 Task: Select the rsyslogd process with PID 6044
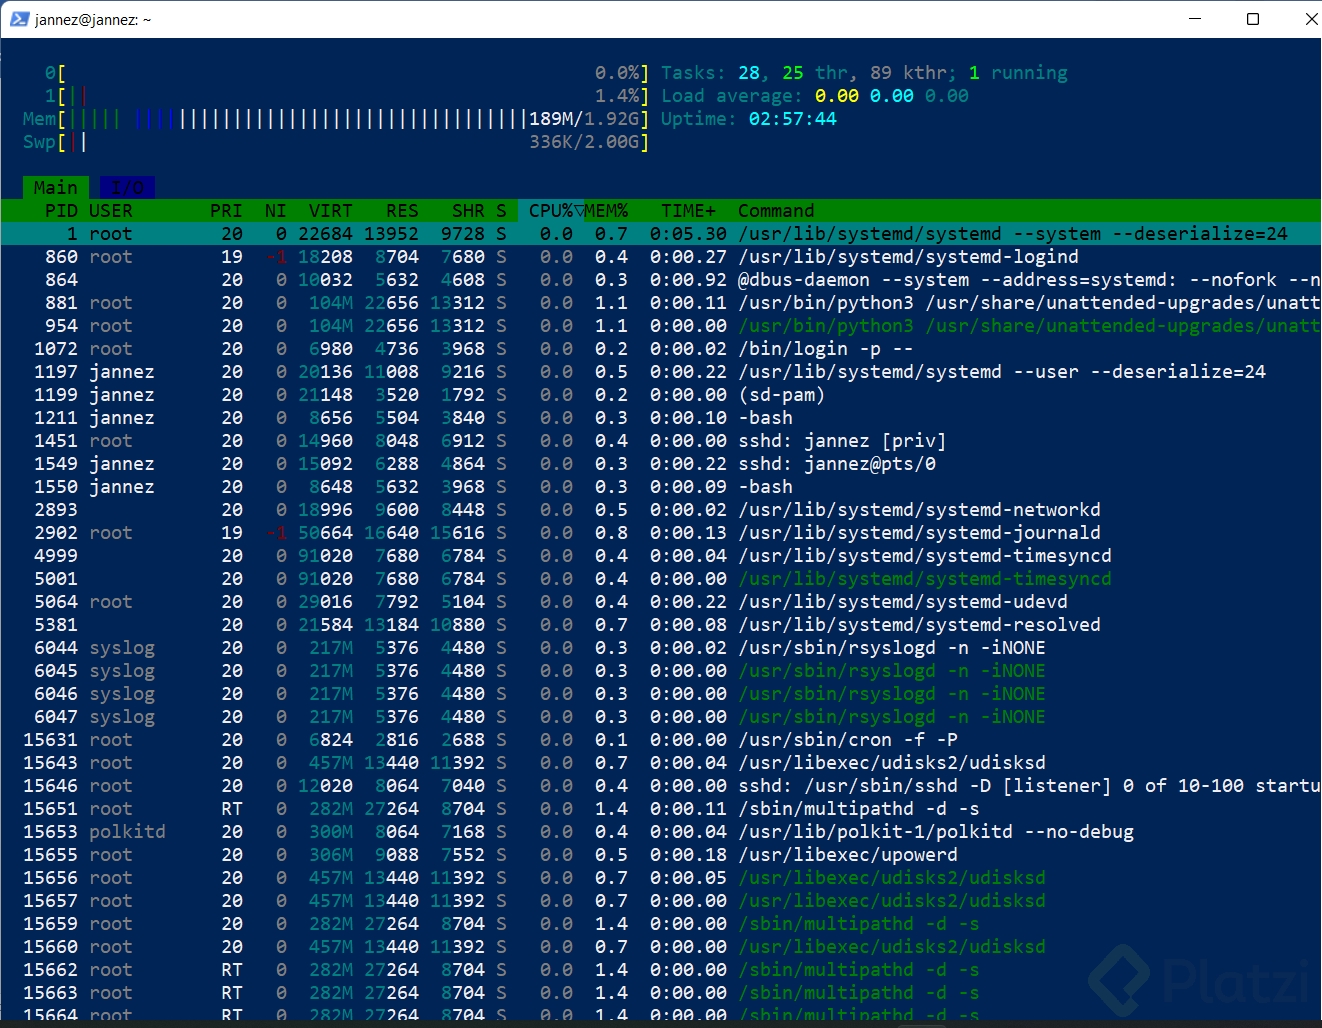pyautogui.click(x=661, y=648)
